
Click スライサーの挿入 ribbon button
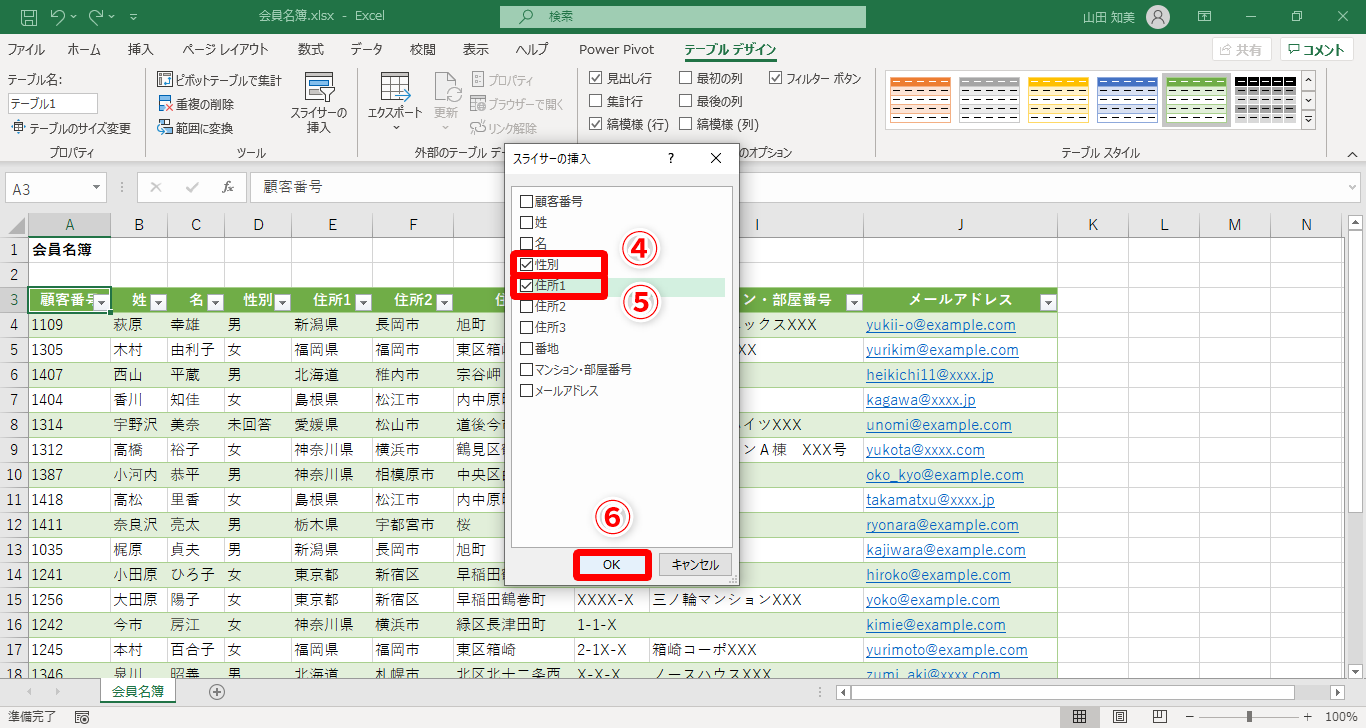(x=319, y=104)
